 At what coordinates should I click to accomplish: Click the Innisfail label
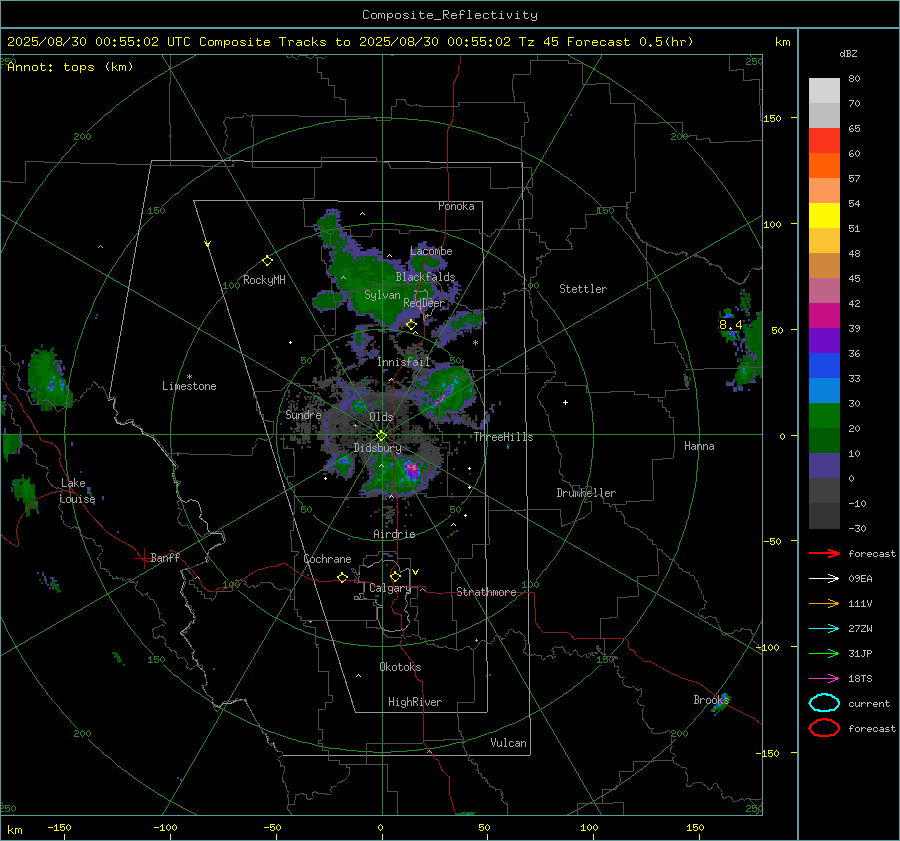tap(403, 362)
